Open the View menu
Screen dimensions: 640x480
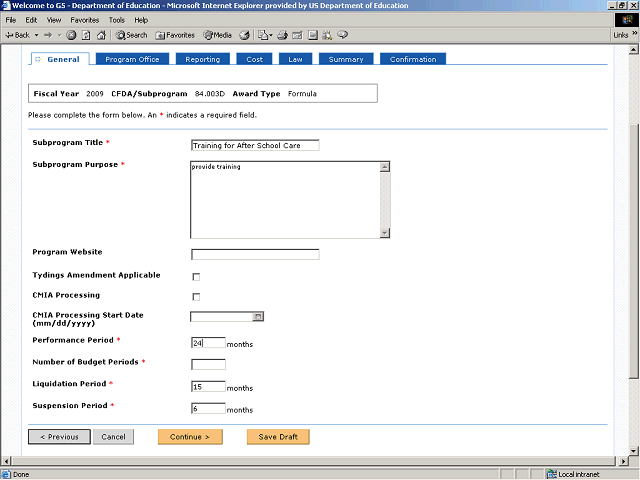(53, 20)
